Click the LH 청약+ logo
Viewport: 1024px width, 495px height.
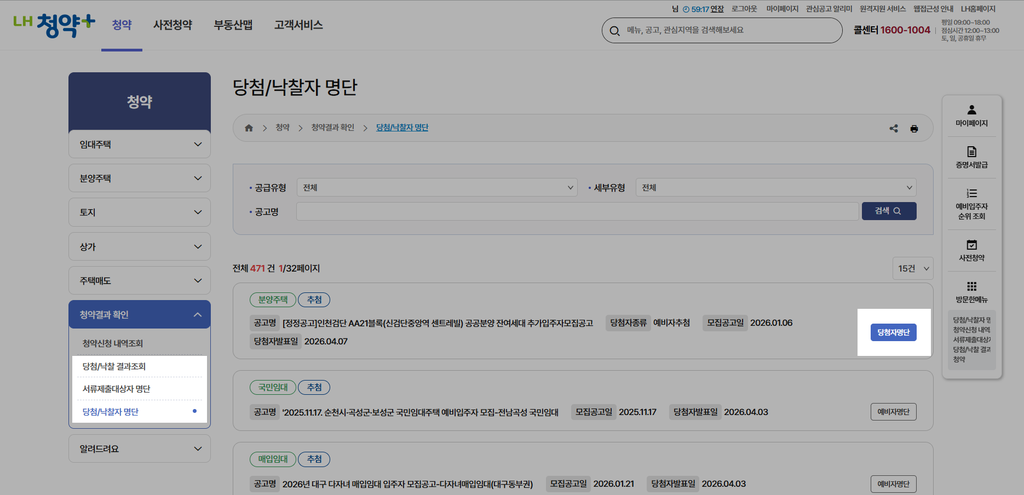point(54,25)
